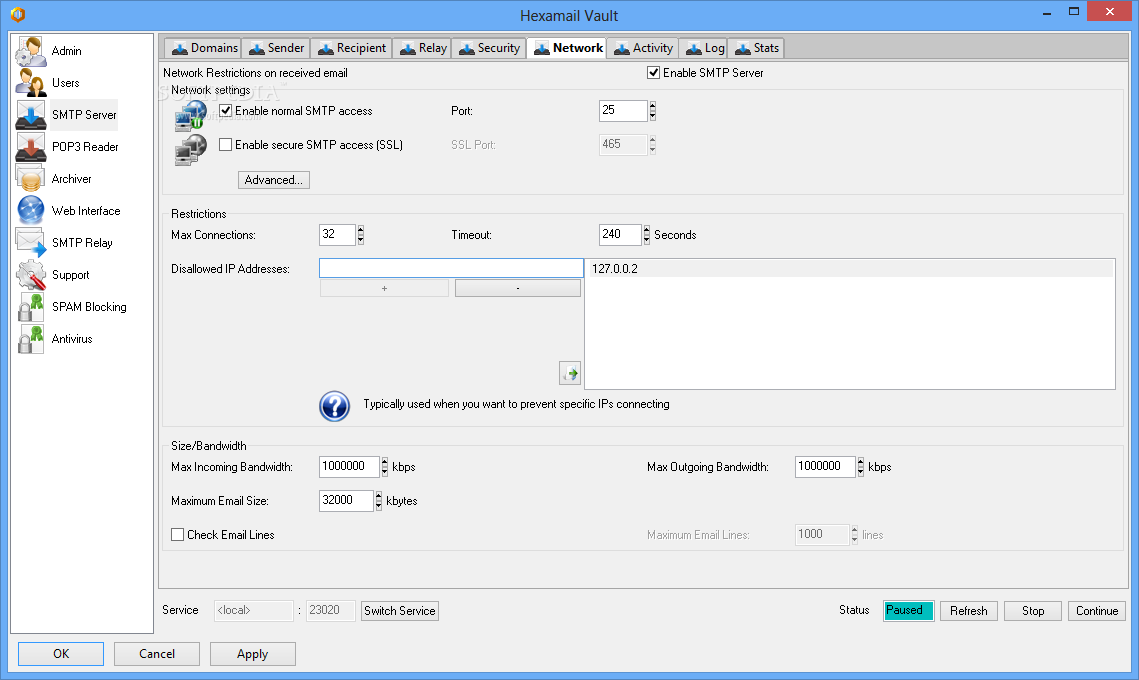The height and width of the screenshot is (680, 1139).
Task: Open the Archiver icon
Action: click(31, 179)
